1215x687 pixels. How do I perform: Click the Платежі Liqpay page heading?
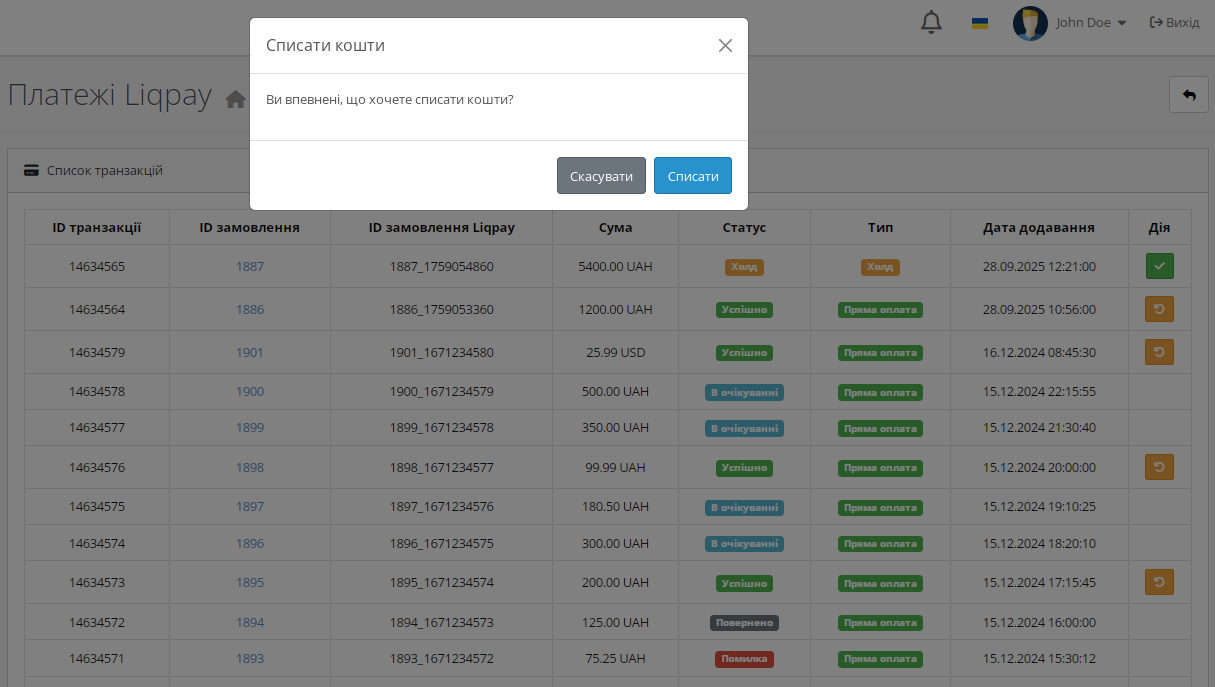coord(110,95)
